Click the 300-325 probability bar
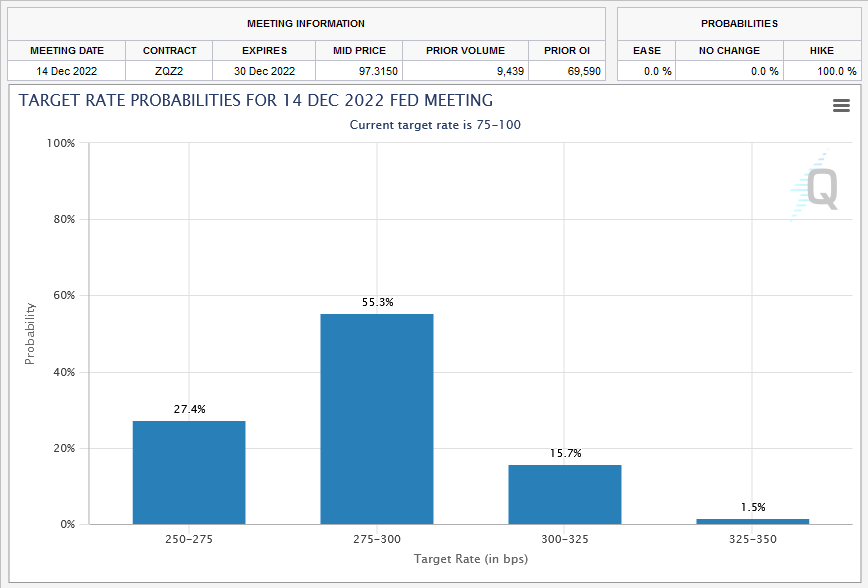Viewport: 868px width, 588px height. (565, 494)
